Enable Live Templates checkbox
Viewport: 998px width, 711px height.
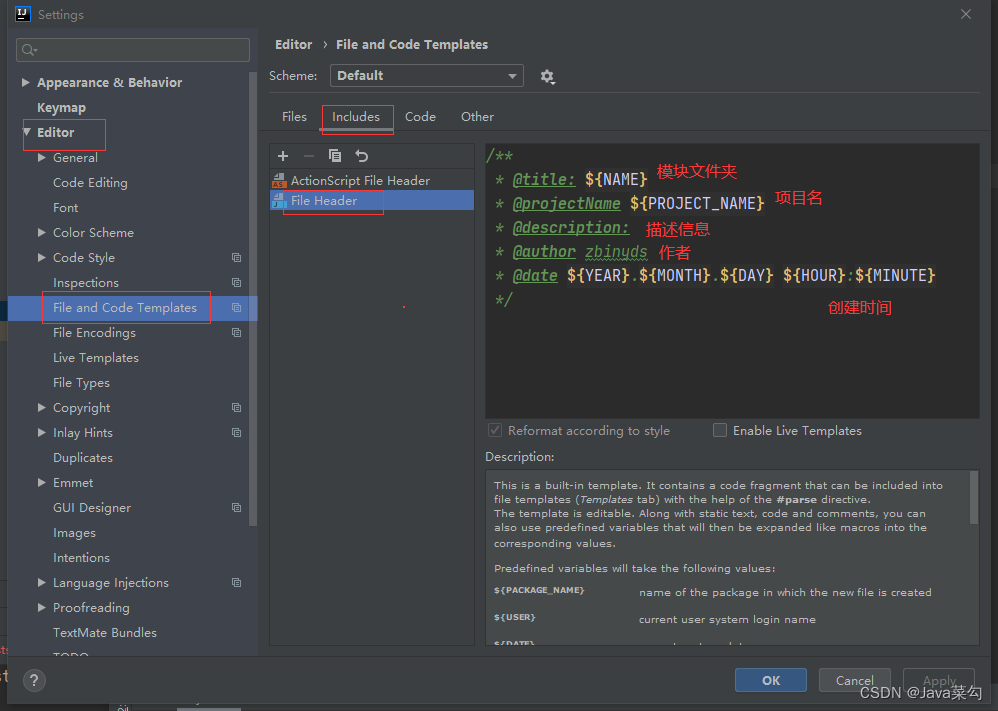[x=720, y=430]
